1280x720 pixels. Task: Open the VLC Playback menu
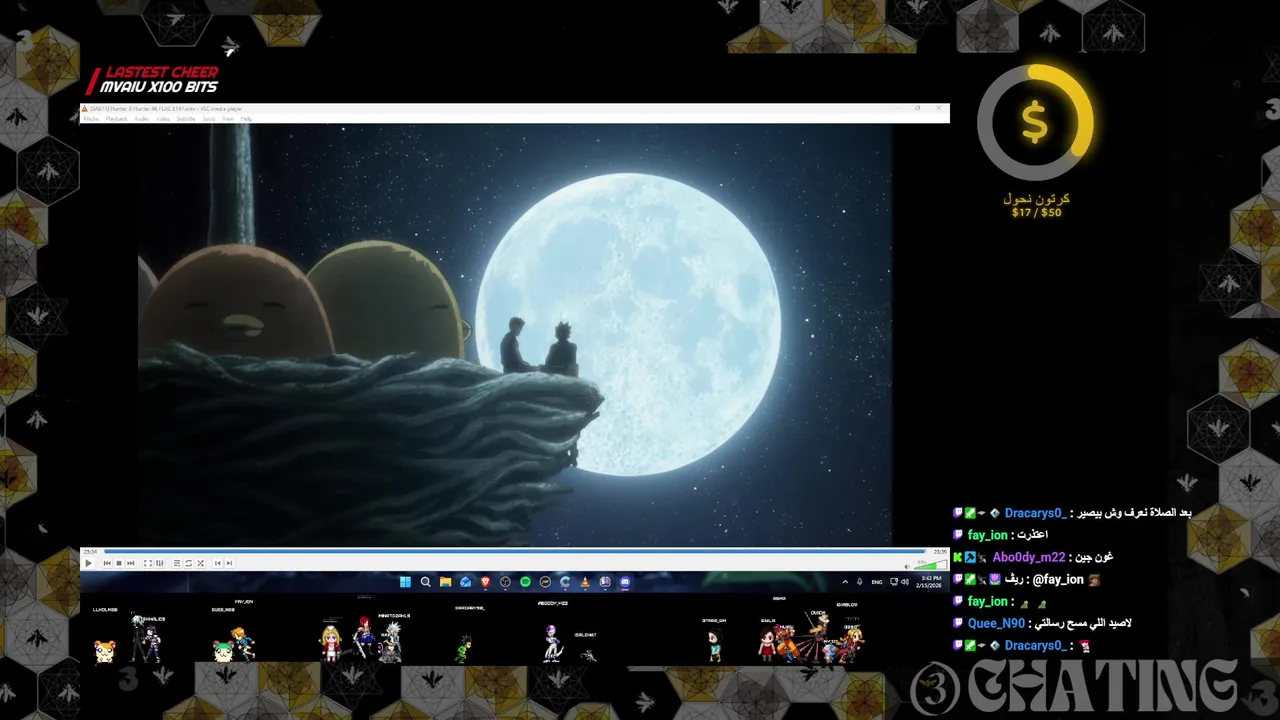tap(116, 119)
